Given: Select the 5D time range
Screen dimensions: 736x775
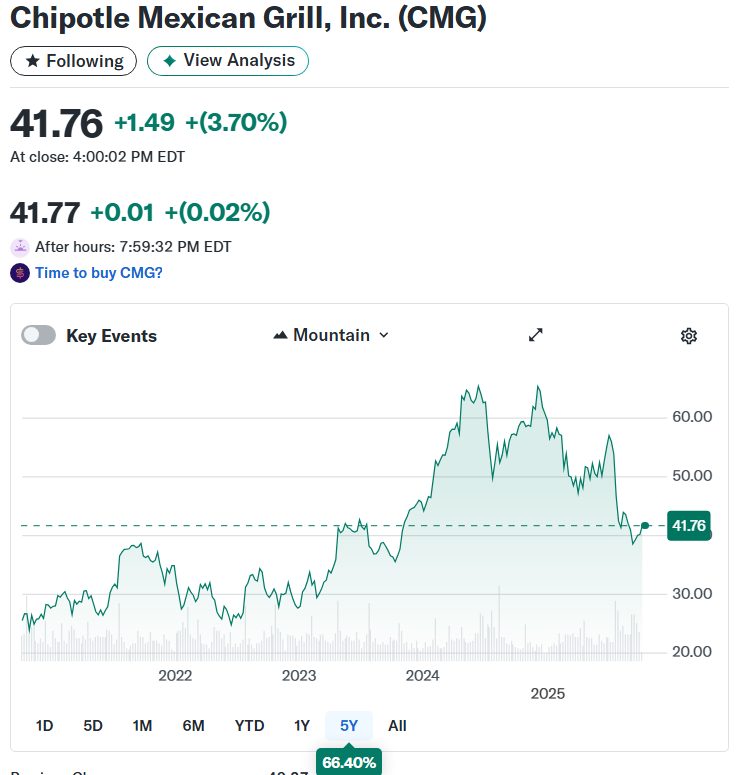Looking at the screenshot, I should (93, 726).
